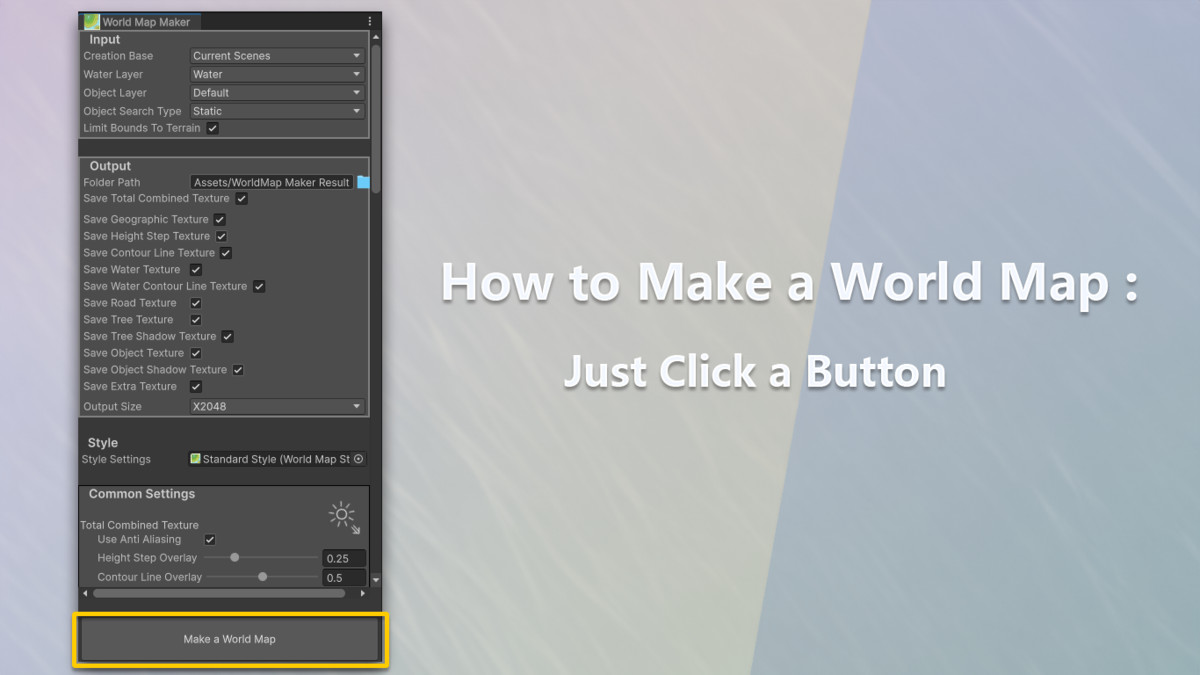Open the Creation Base dropdown
Image resolution: width=1200 pixels, height=675 pixels.
[277, 56]
